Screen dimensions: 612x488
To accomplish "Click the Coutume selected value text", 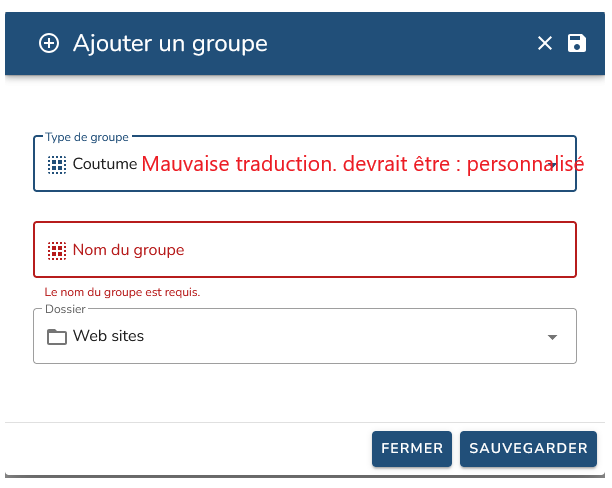I will click(x=104, y=163).
